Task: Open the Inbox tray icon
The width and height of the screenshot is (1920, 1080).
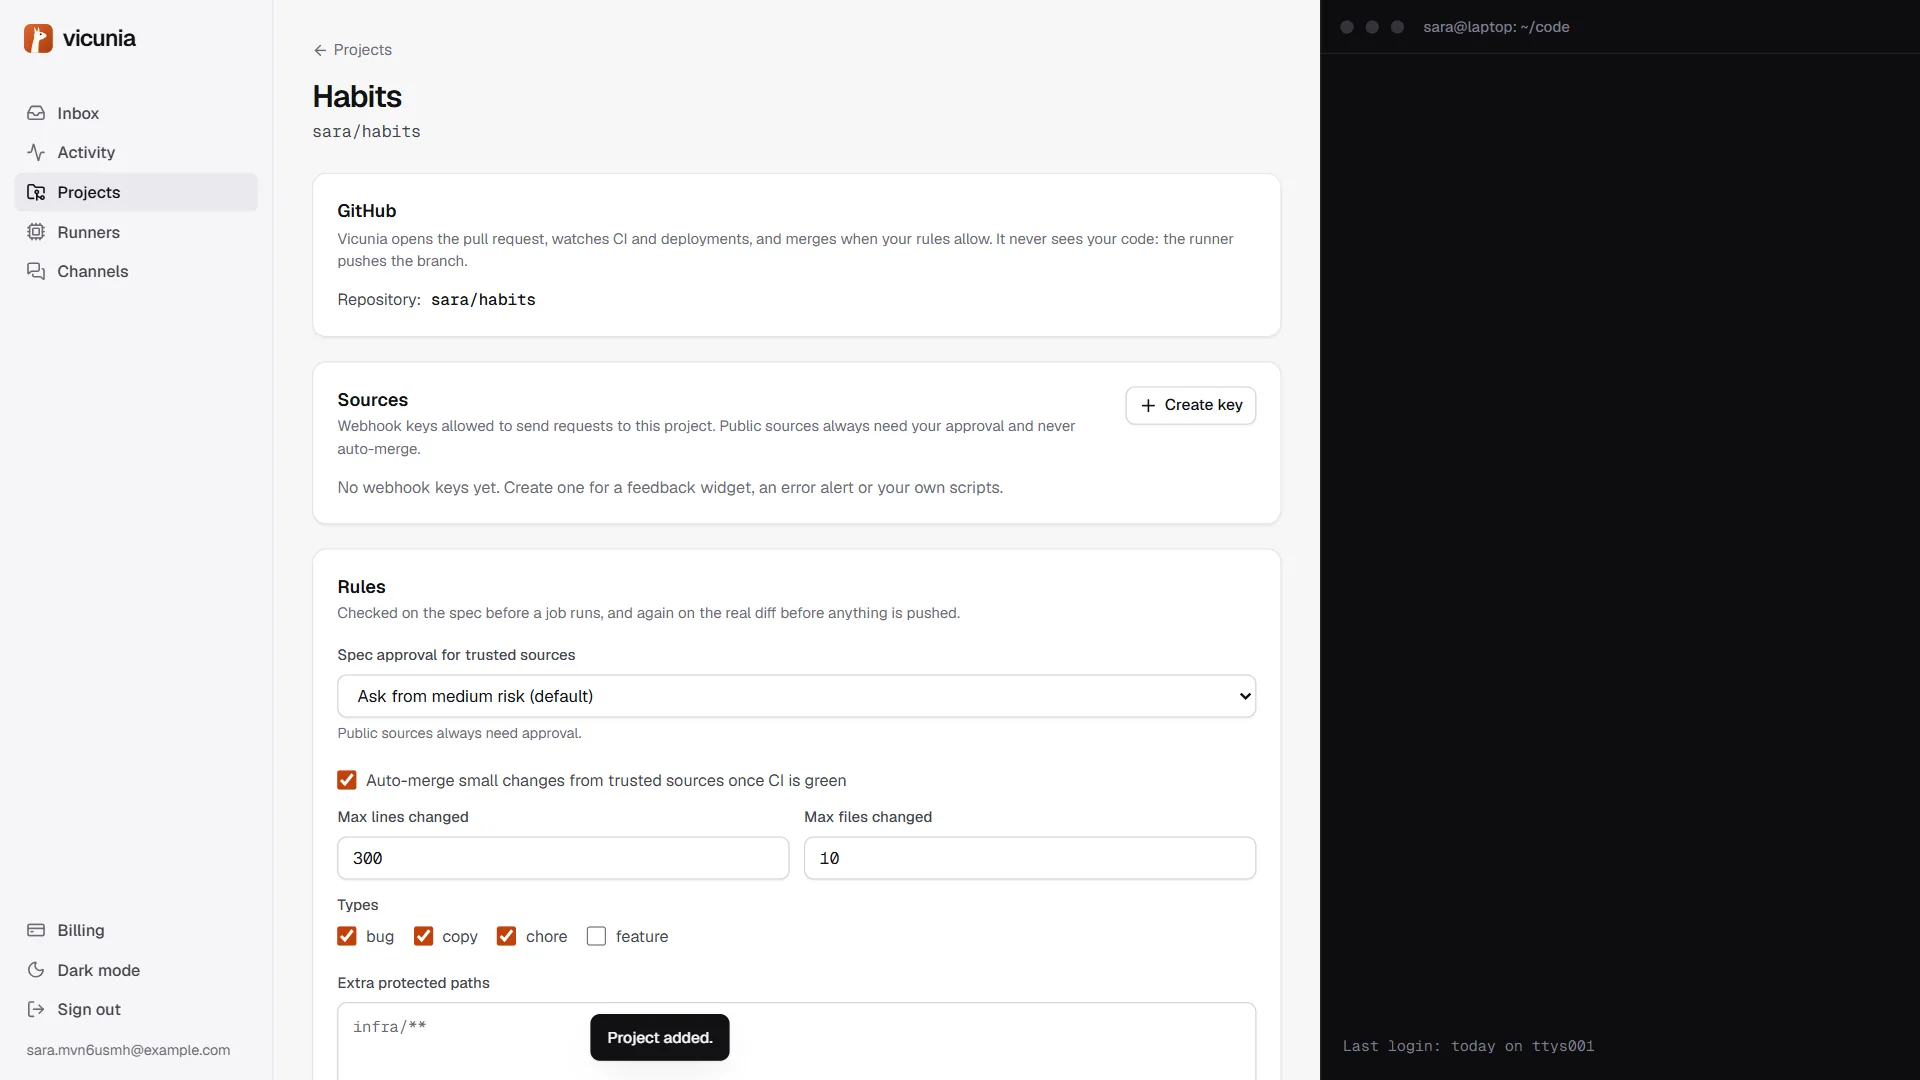Action: (36, 113)
